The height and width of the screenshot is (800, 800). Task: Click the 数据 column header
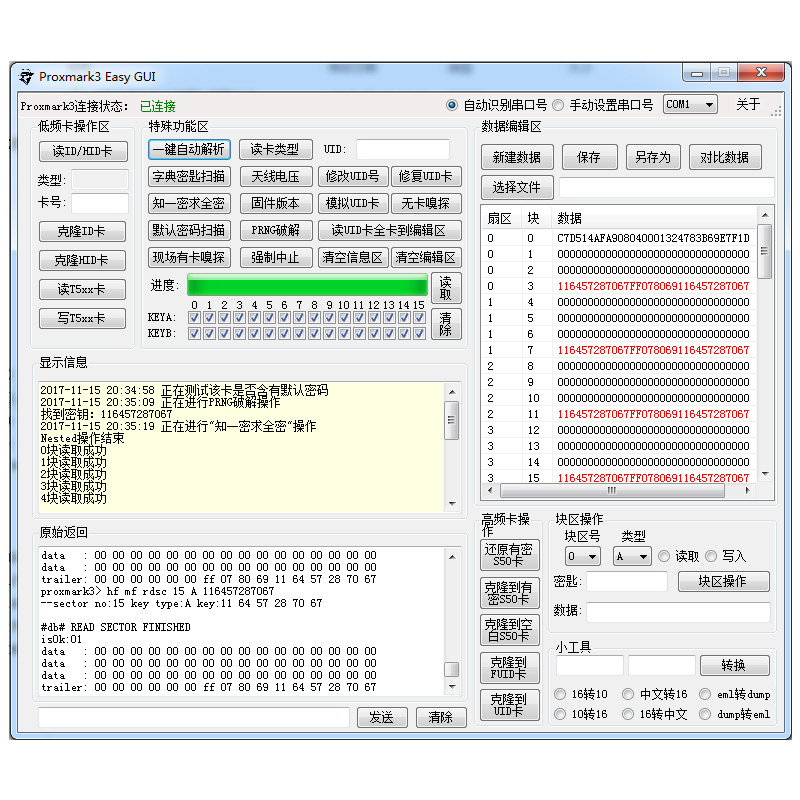click(x=569, y=218)
